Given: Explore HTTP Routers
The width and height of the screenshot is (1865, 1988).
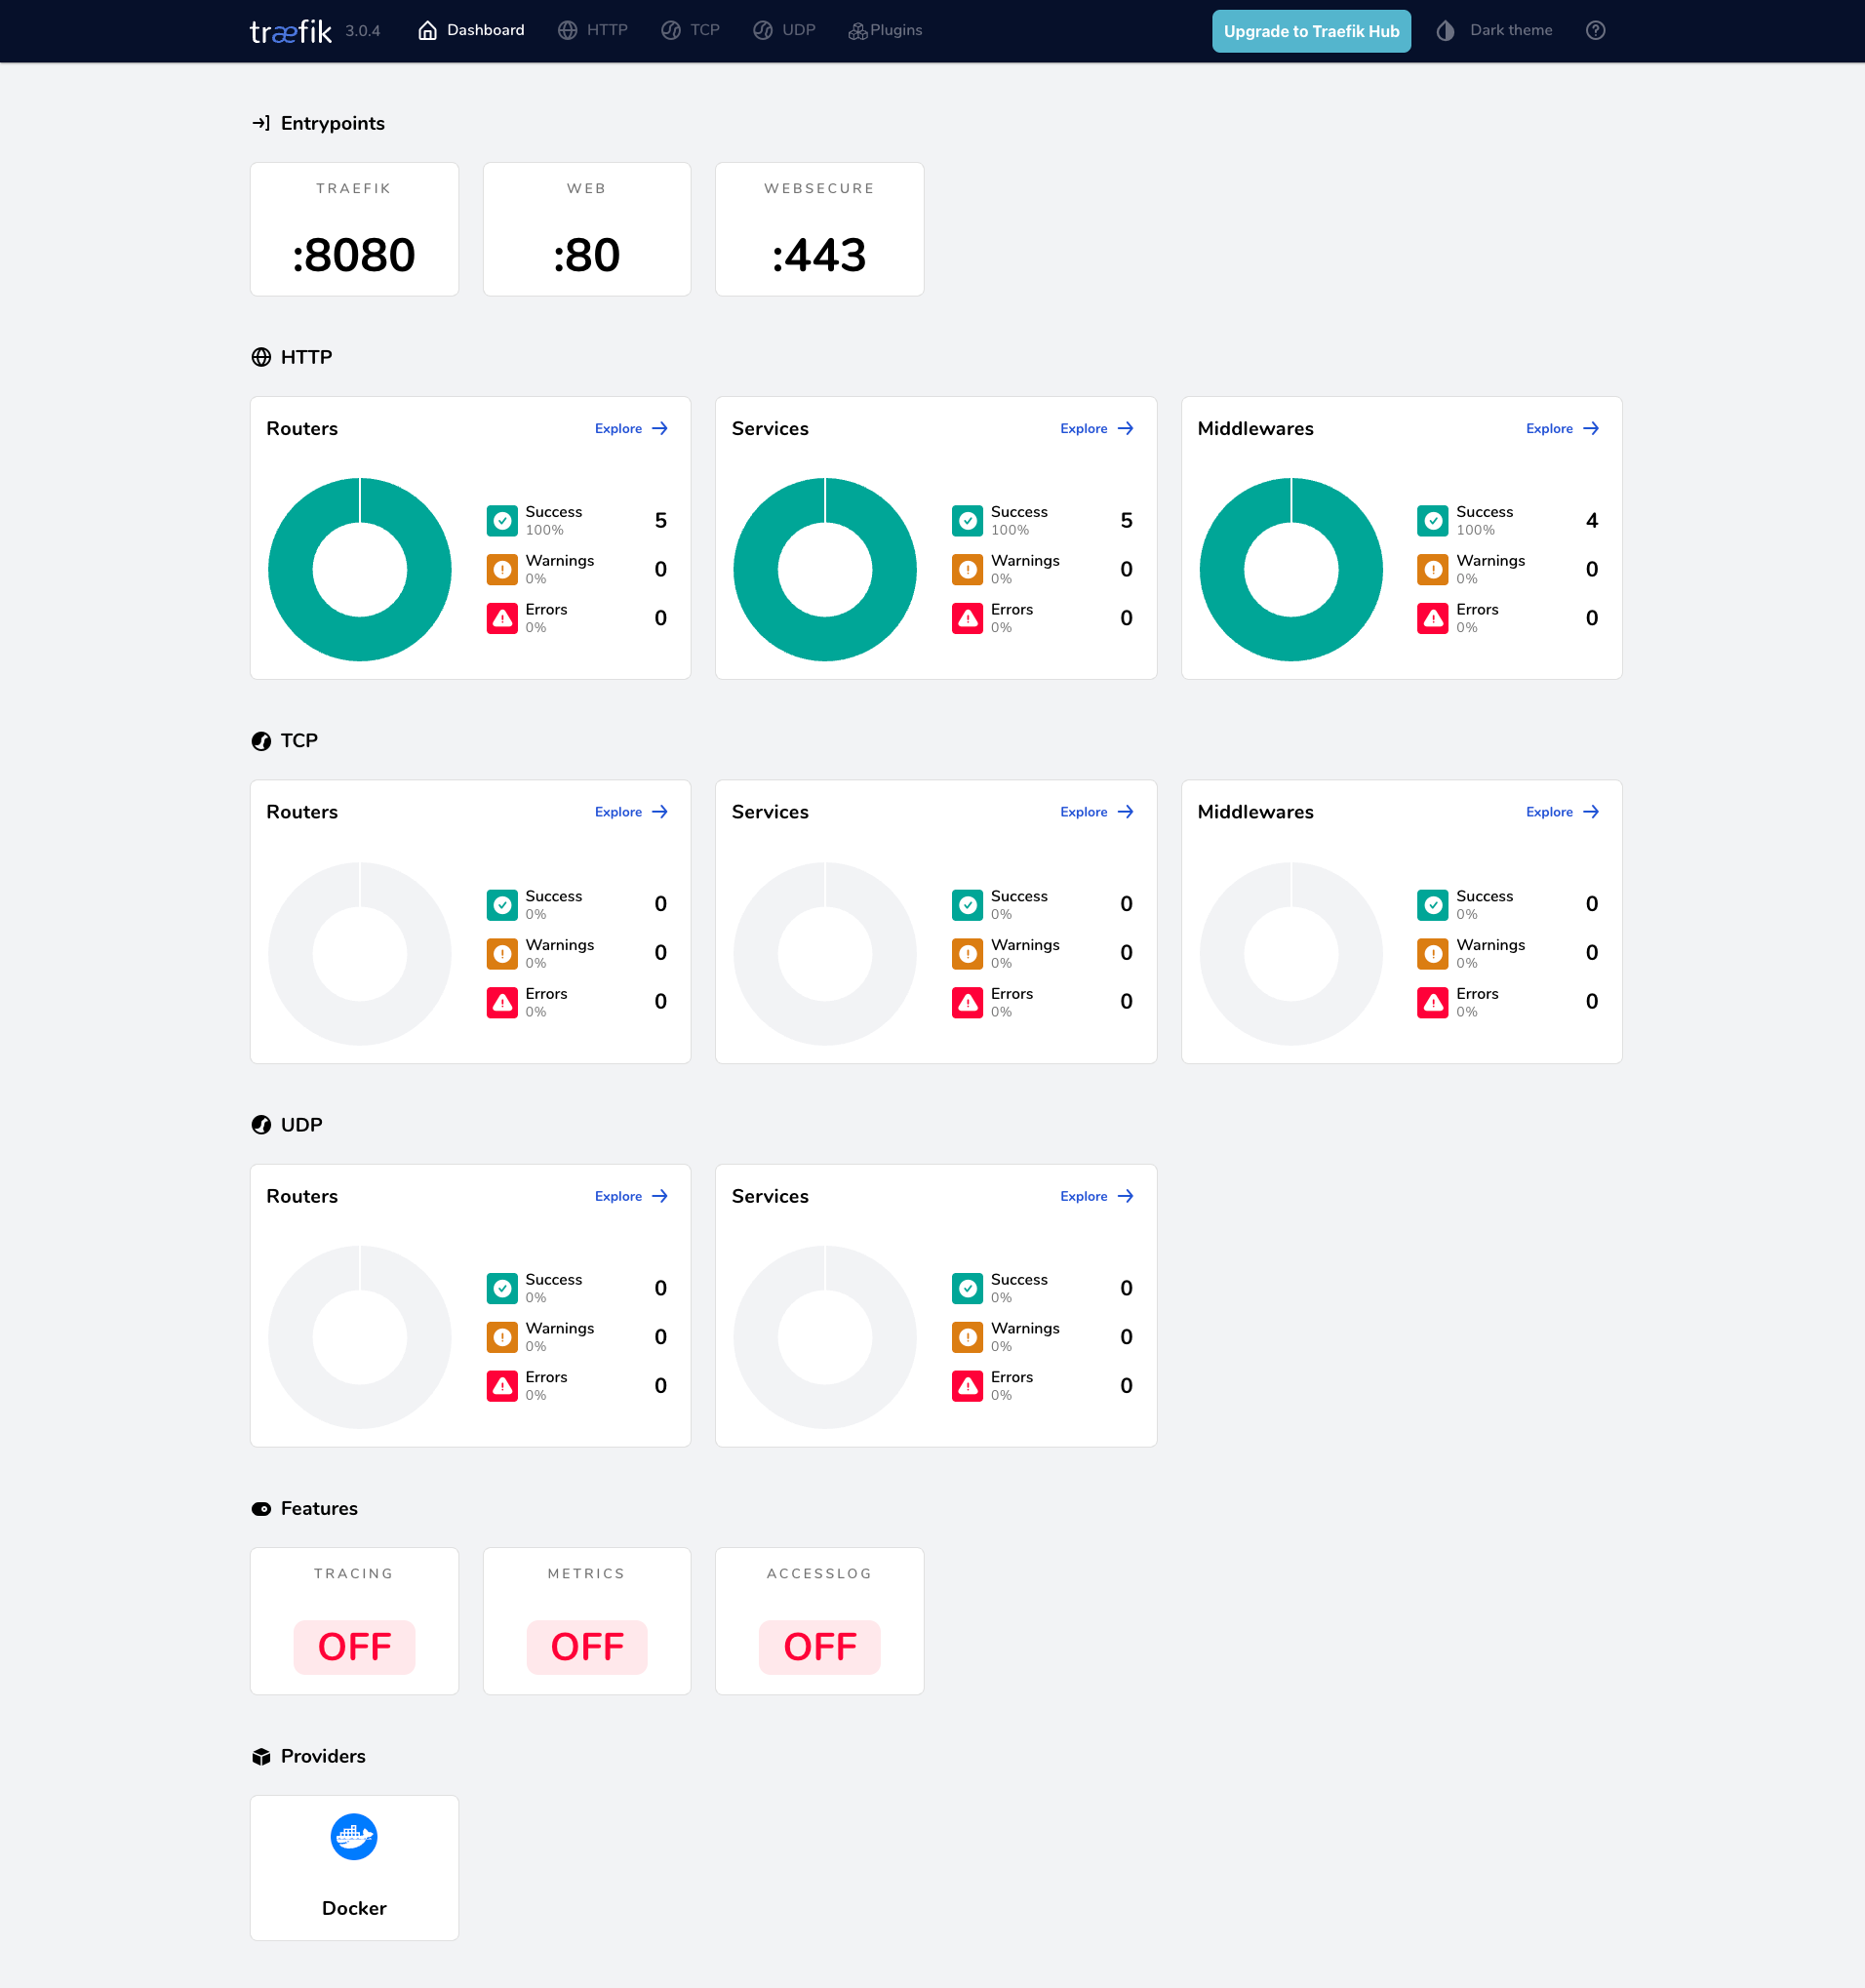Looking at the screenshot, I should (x=630, y=428).
